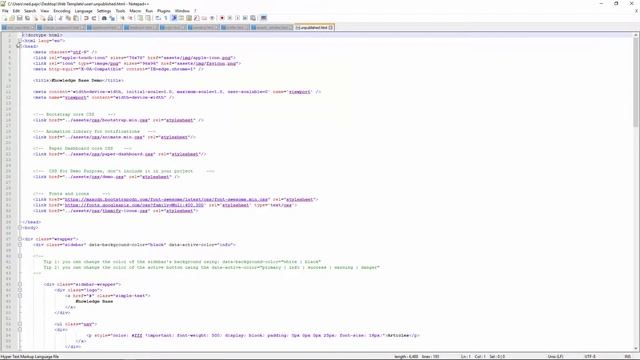The height and width of the screenshot is (360, 640).
Task: Click the Save All toolbar icon
Action: [x=27, y=18]
